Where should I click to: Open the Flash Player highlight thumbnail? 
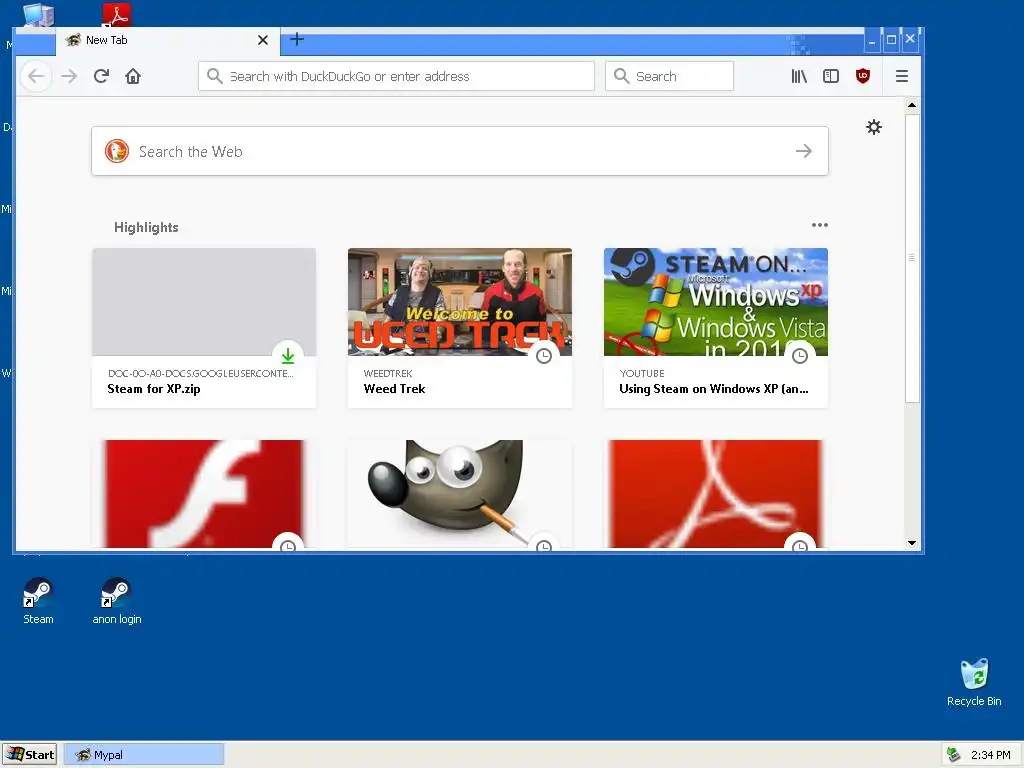click(204, 494)
